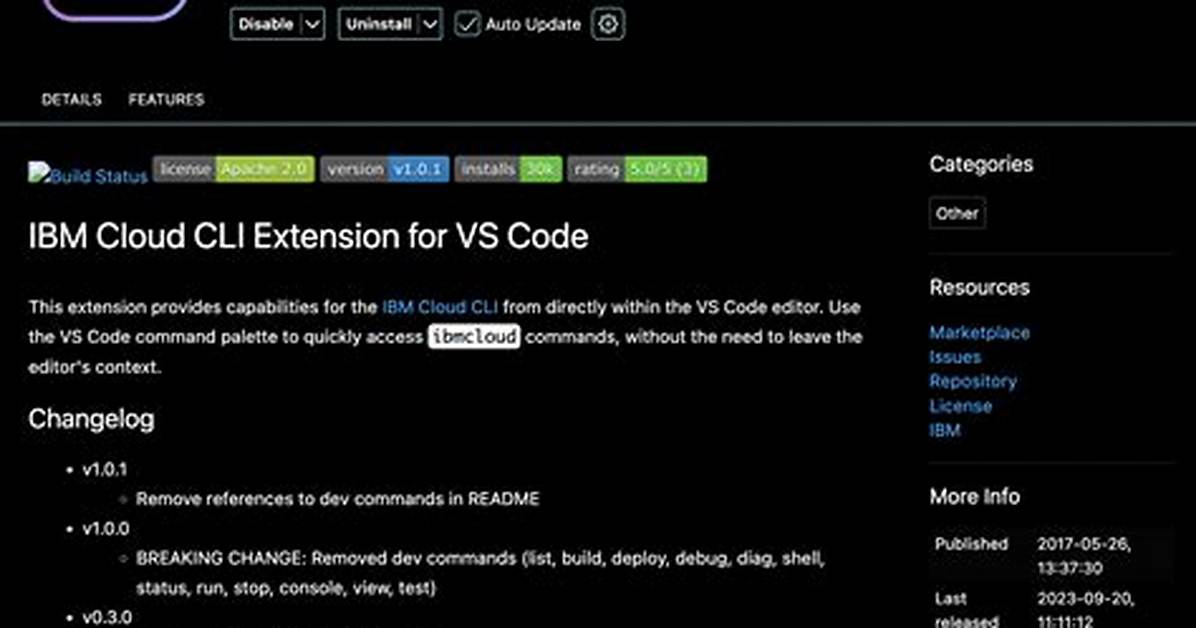Click the IBM Cloud CLI Extension title
The width and height of the screenshot is (1196, 628).
click(x=308, y=236)
